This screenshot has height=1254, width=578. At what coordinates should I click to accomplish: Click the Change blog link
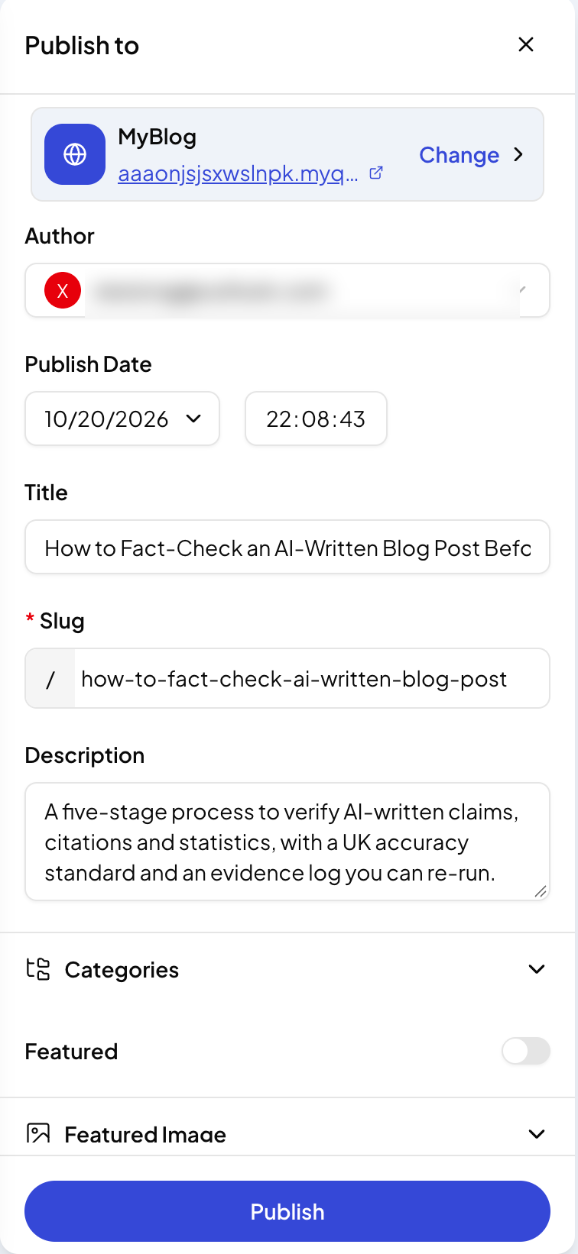459,155
